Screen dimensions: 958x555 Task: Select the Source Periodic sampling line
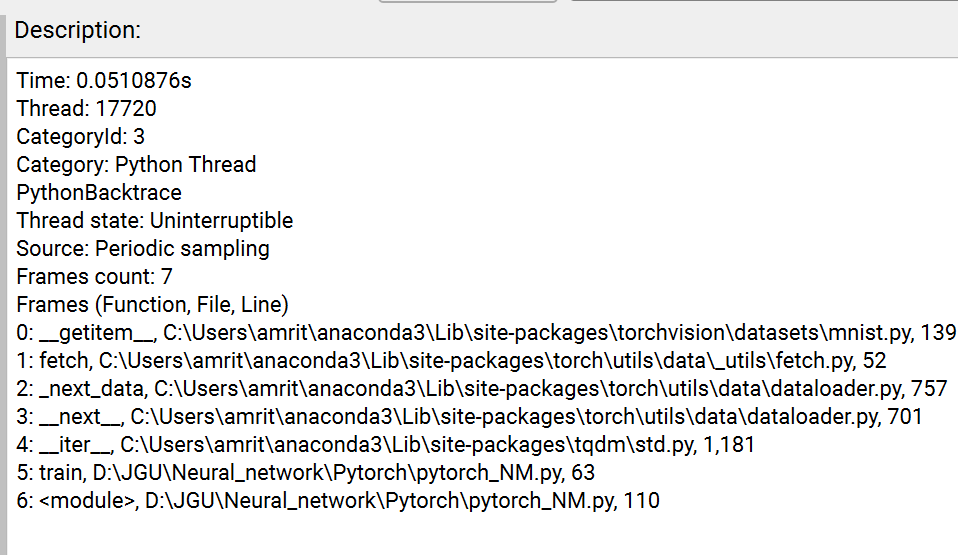pos(142,249)
